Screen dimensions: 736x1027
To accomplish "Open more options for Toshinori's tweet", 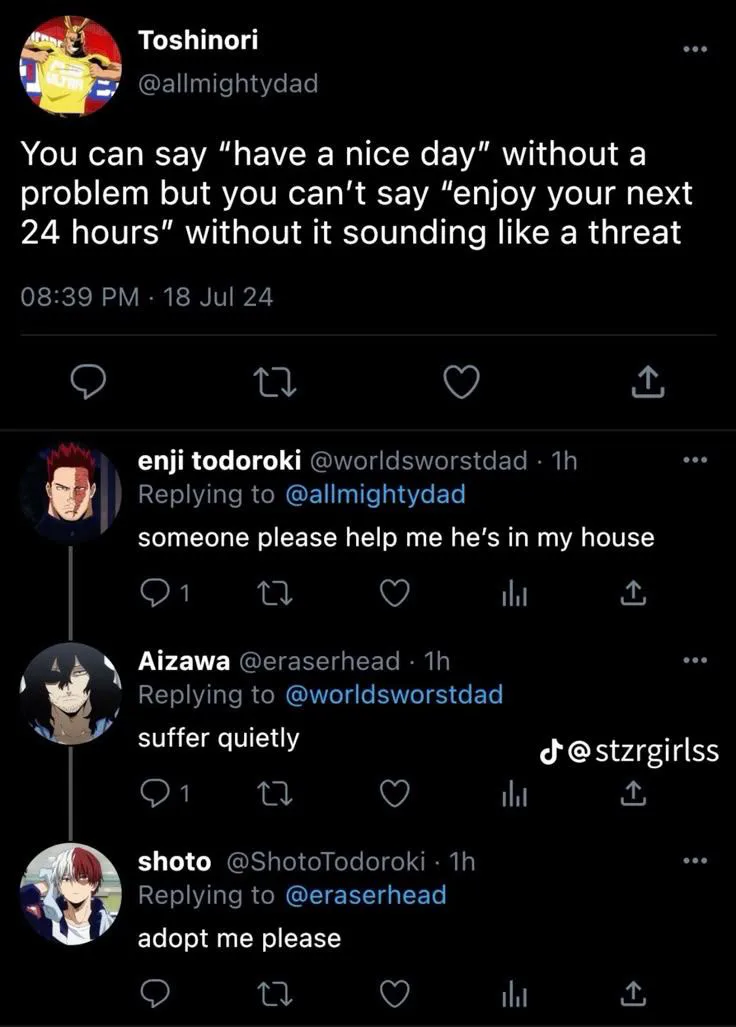I will 693,48.
